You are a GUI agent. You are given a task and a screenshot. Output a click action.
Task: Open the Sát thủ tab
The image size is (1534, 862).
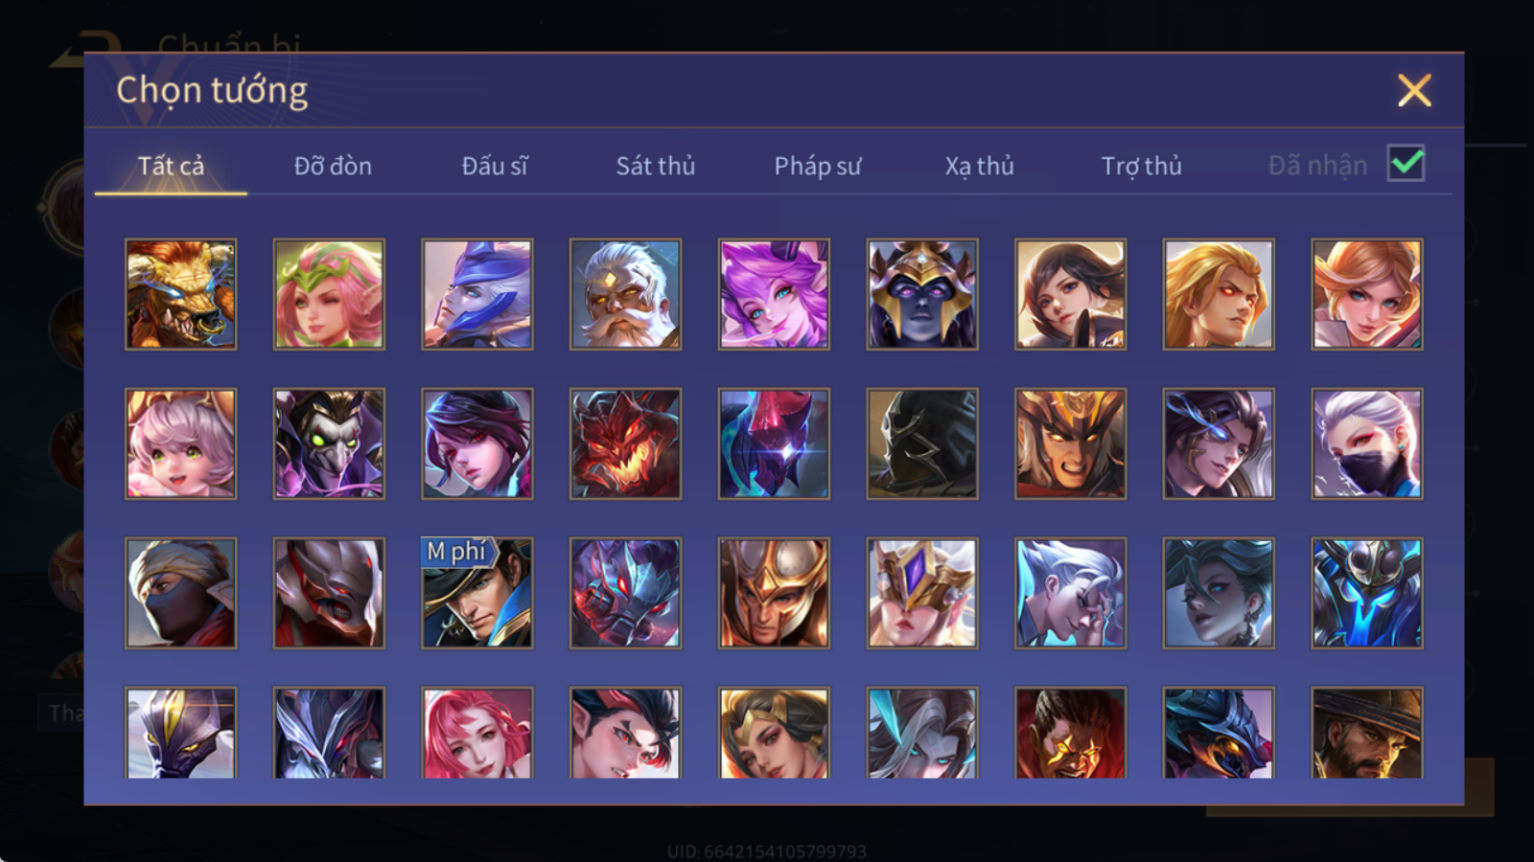[x=655, y=166]
